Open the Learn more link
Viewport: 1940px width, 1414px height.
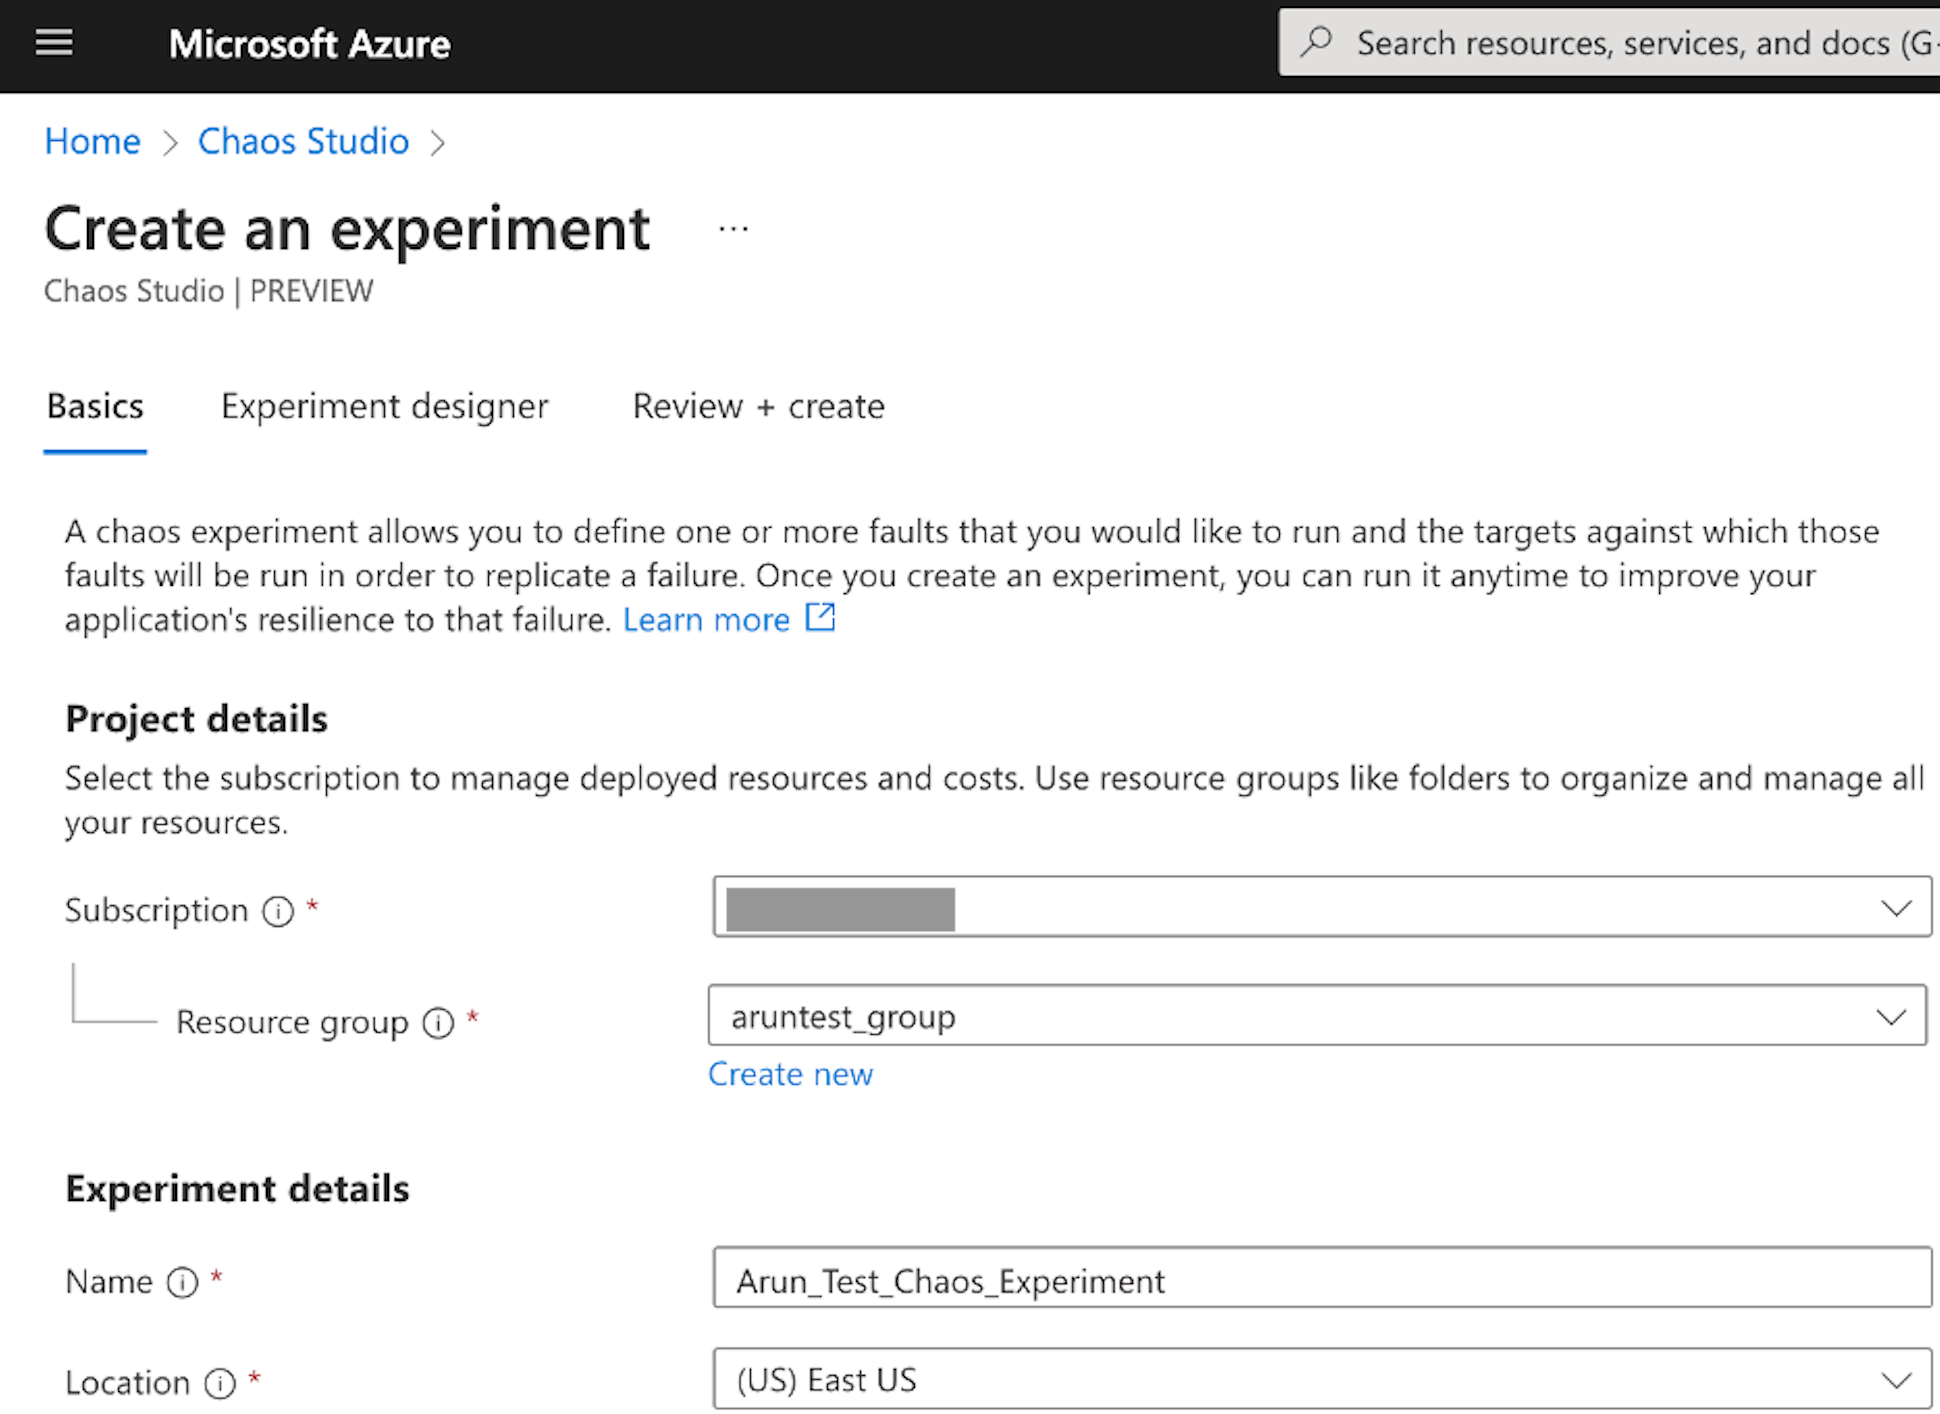click(706, 620)
